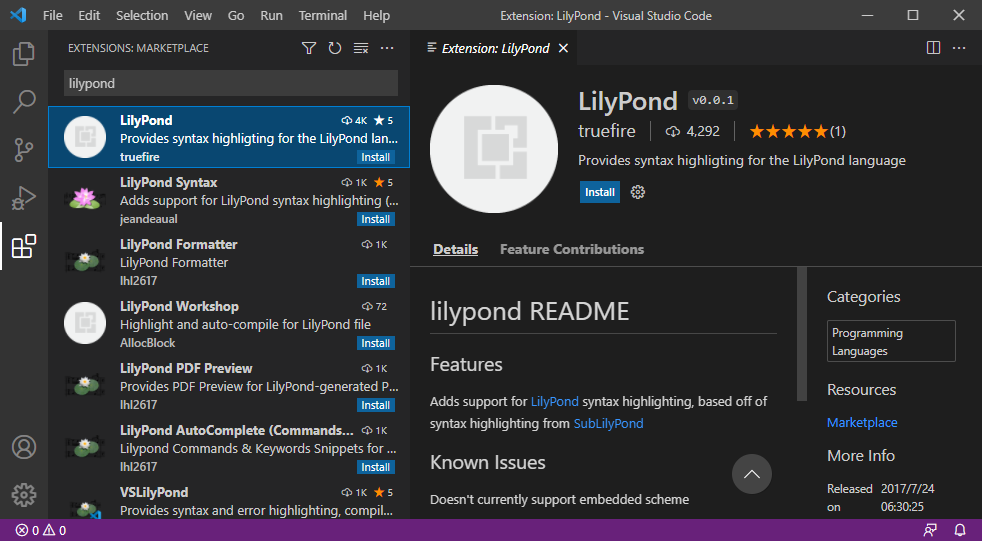Open the Manage gear menu at bottom left

tap(24, 494)
